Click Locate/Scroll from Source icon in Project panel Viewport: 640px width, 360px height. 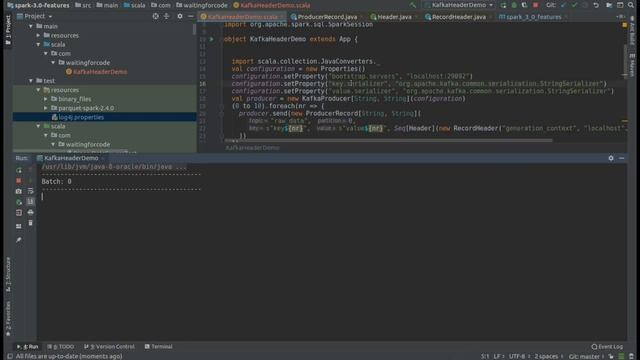[156, 16]
